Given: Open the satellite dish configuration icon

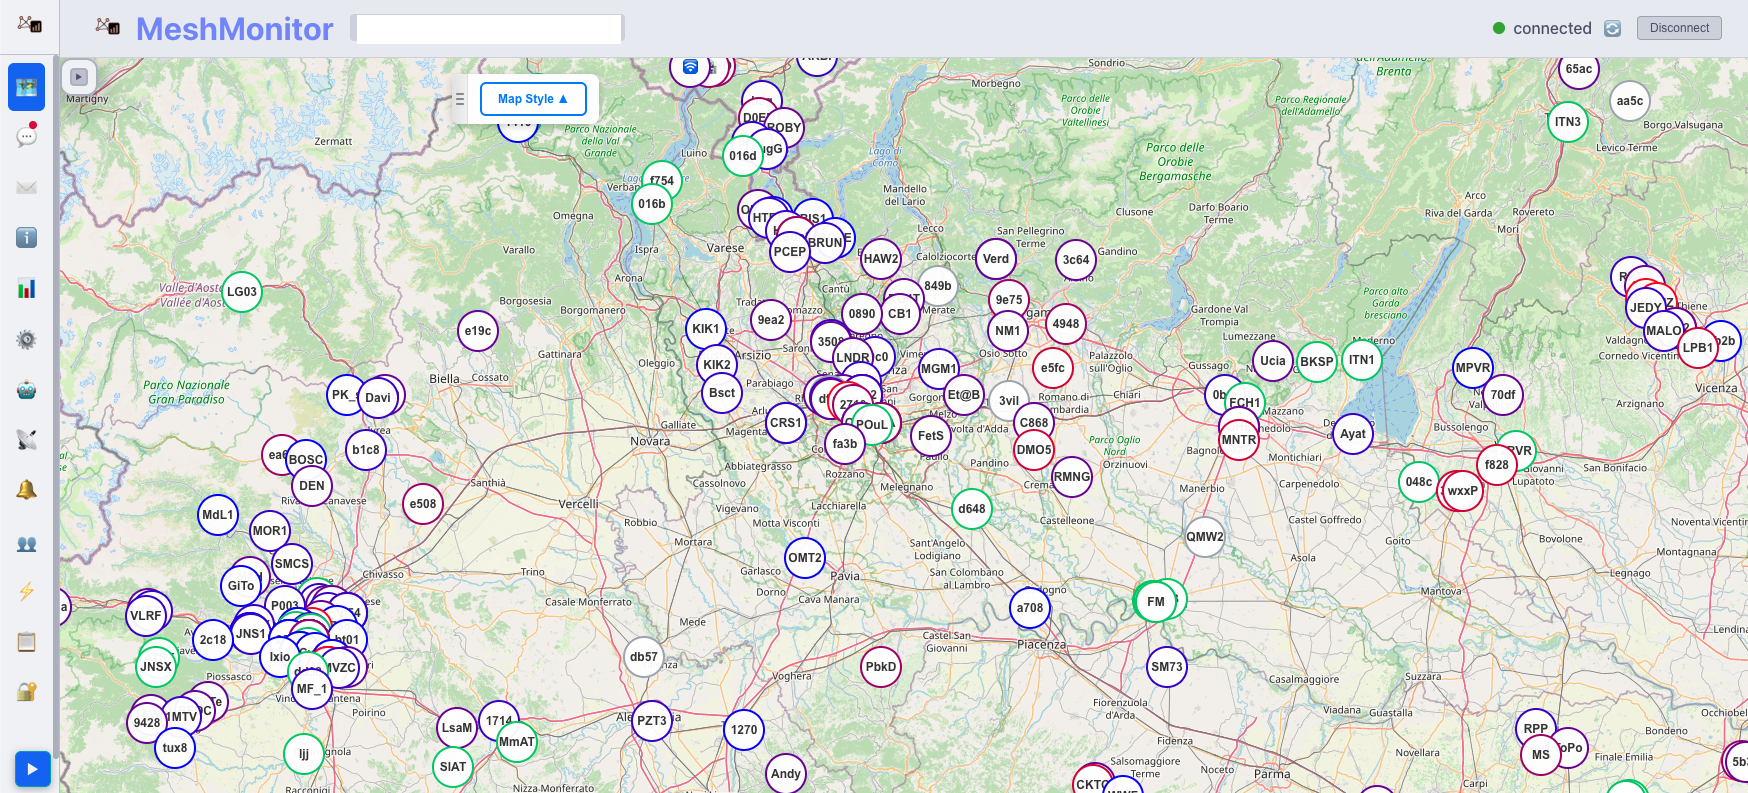Looking at the screenshot, I should 27,439.
